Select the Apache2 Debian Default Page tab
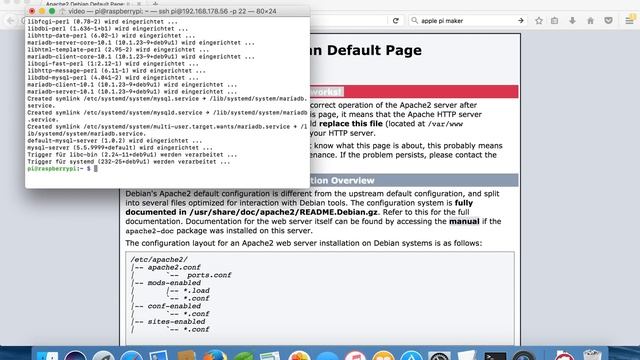The image size is (640, 360). (85, 4)
